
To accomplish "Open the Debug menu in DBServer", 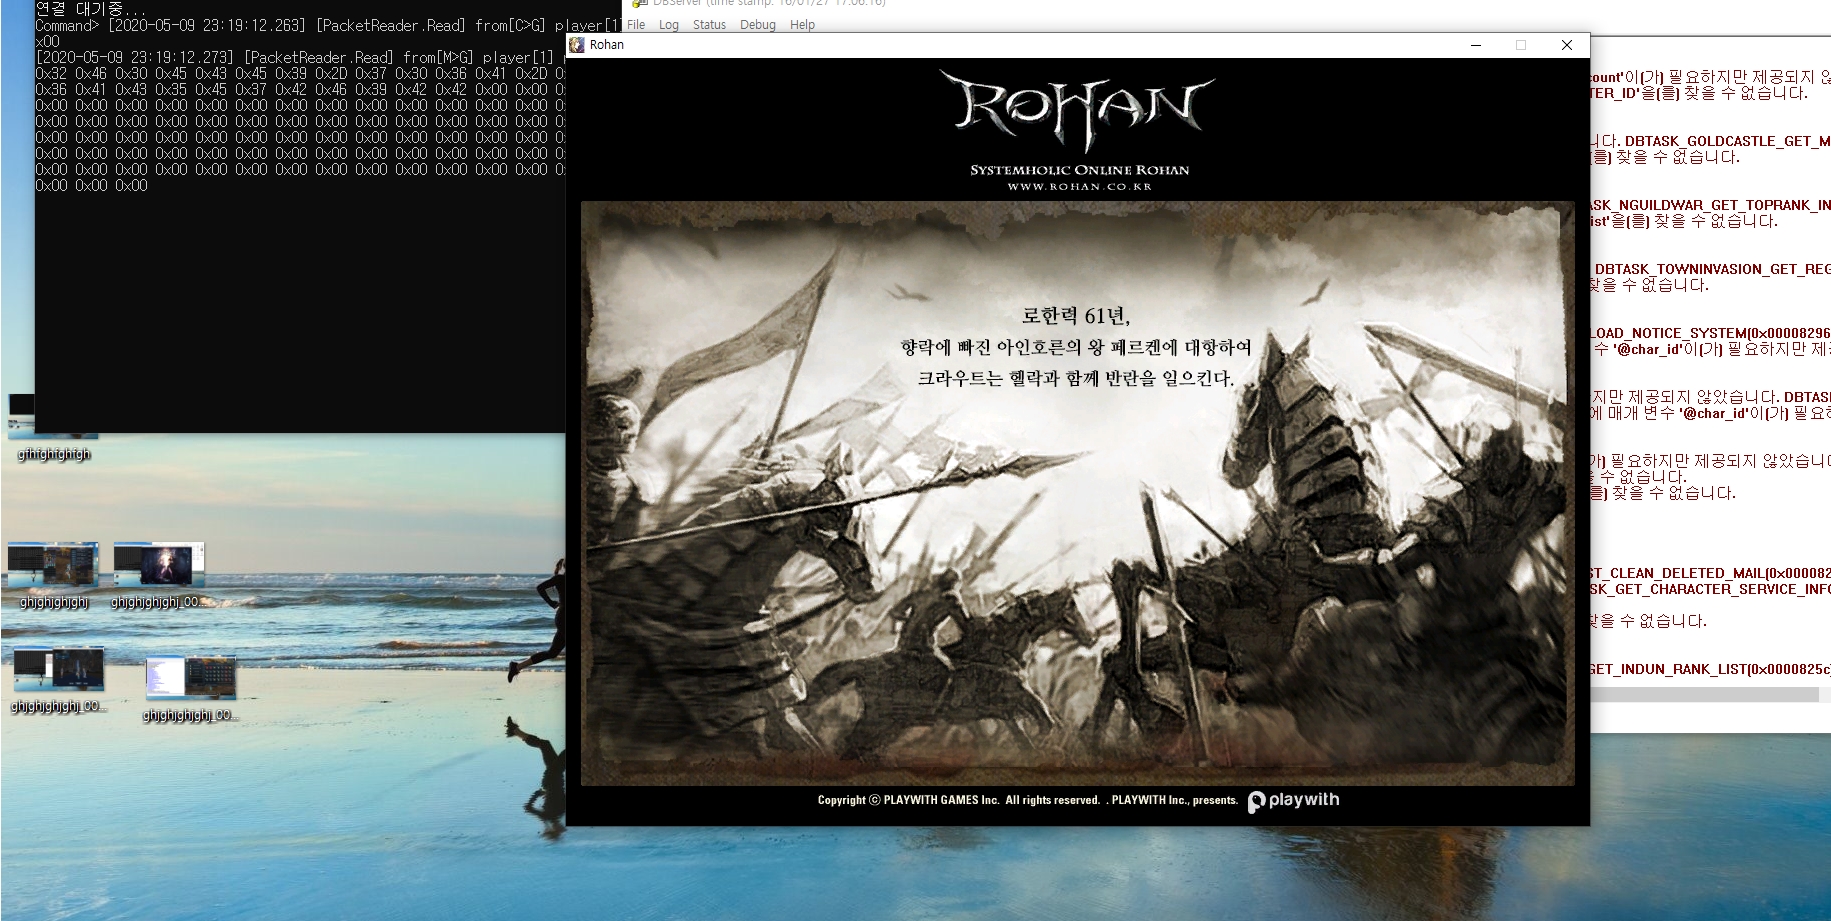I will coord(758,25).
